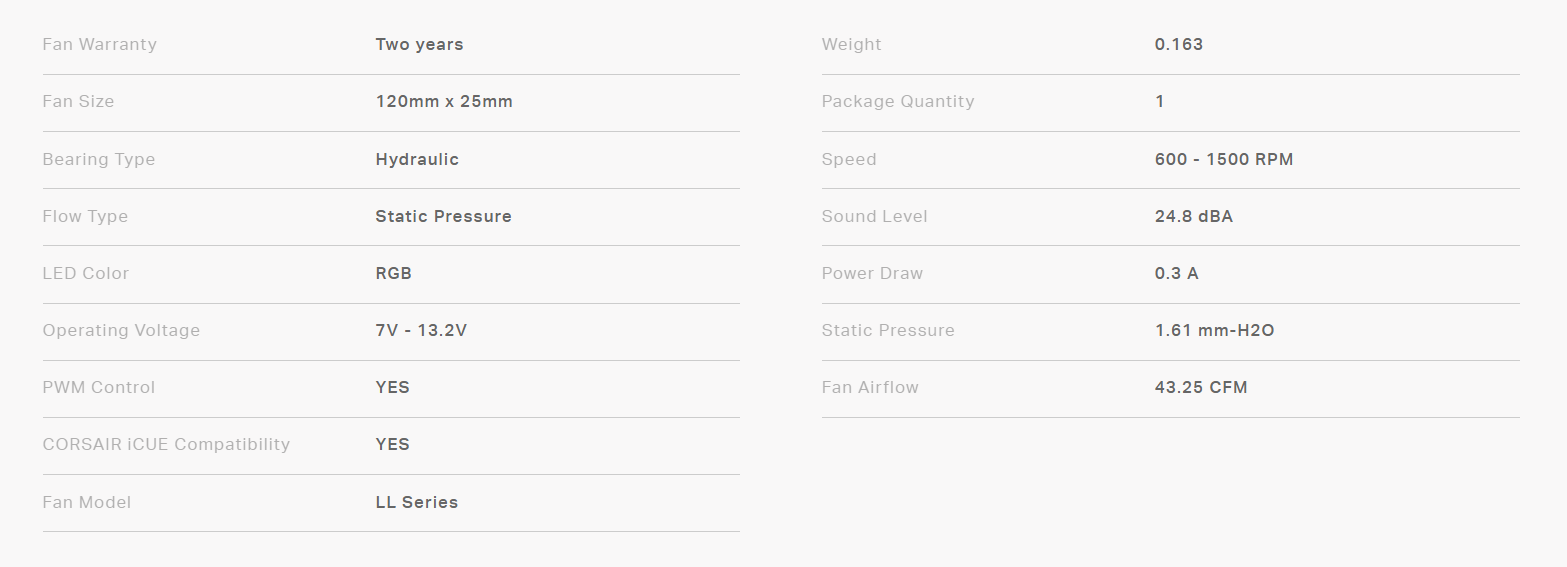Screen dimensions: 1567x567
Task: Click the '24.8 dBA' sound level value
Action: pos(1193,217)
